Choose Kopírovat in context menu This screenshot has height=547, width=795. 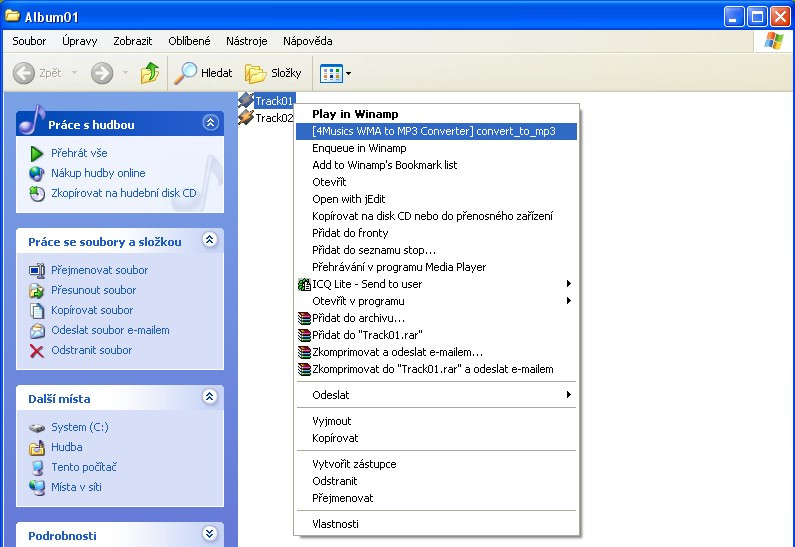click(x=436, y=438)
